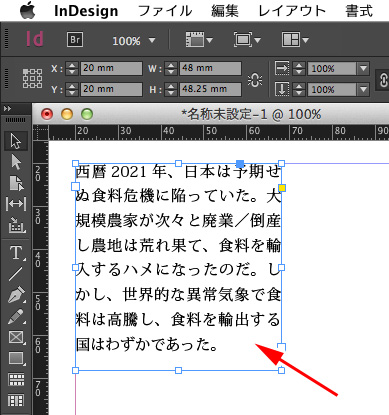Image resolution: width=389 pixels, height=415 pixels.
Task: Open the レイアウト menu
Action: [292, 11]
